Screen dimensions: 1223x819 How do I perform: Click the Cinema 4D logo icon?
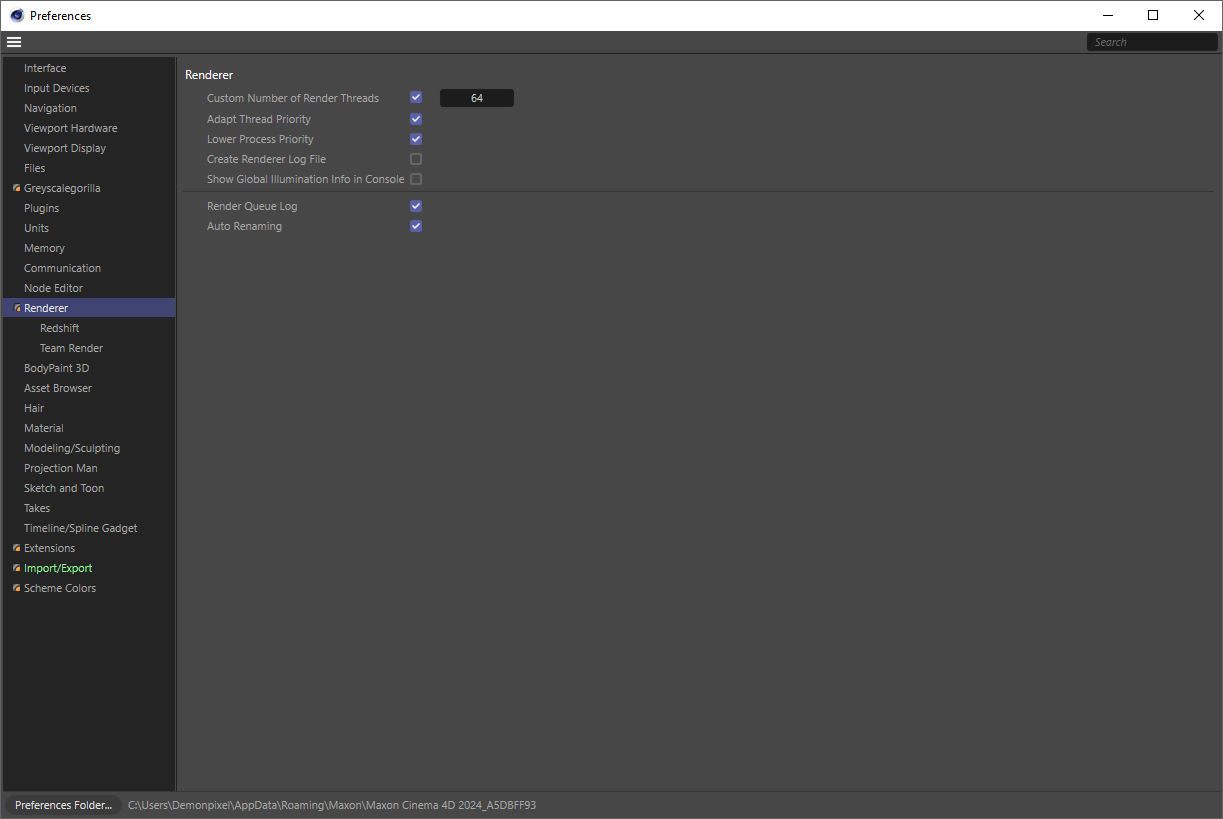(x=17, y=15)
